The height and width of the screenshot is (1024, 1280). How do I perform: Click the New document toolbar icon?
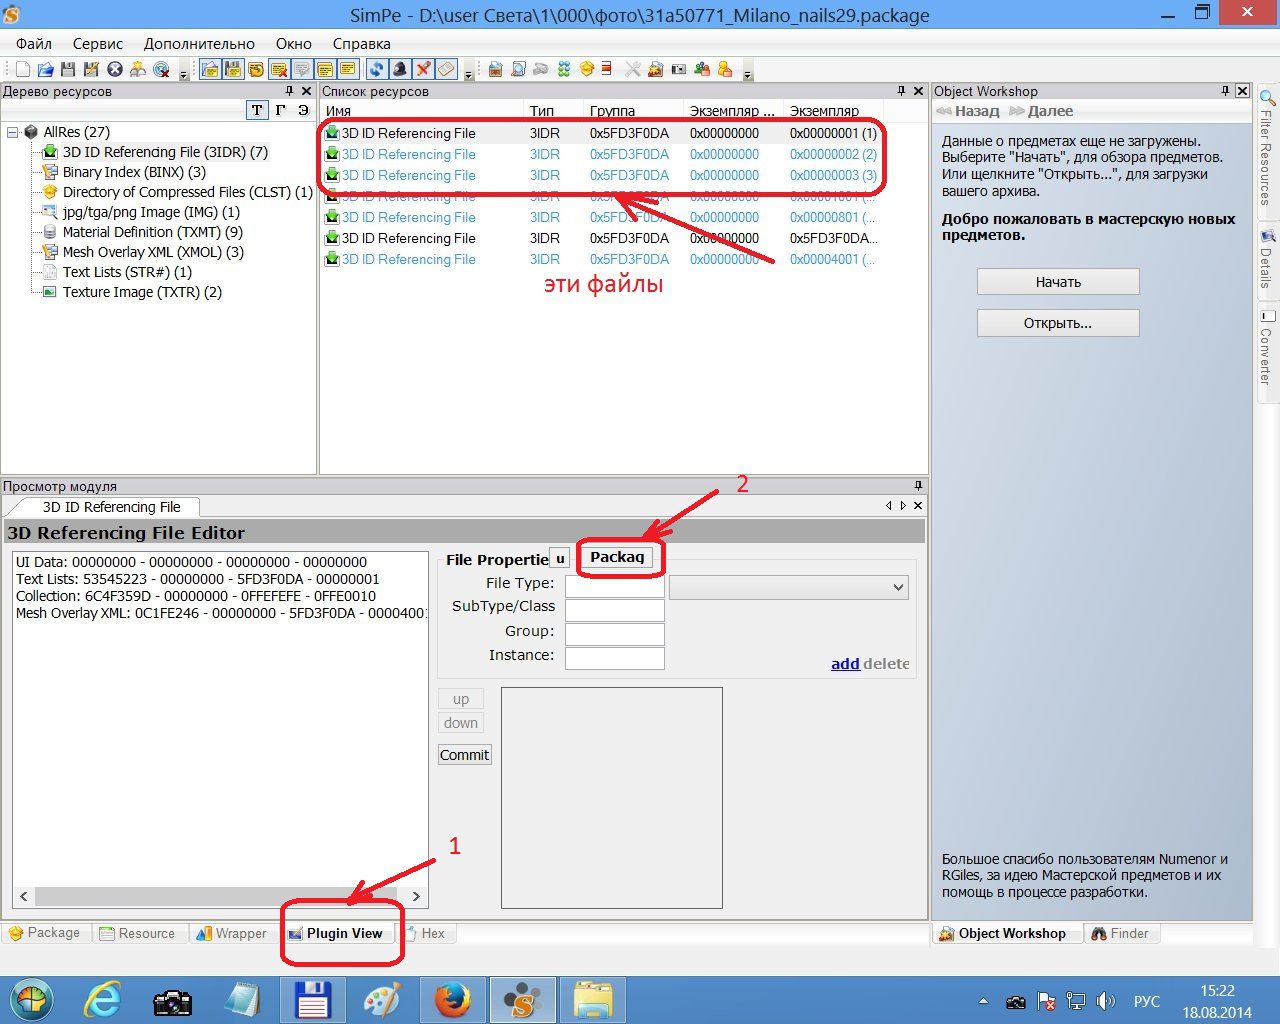coord(22,69)
